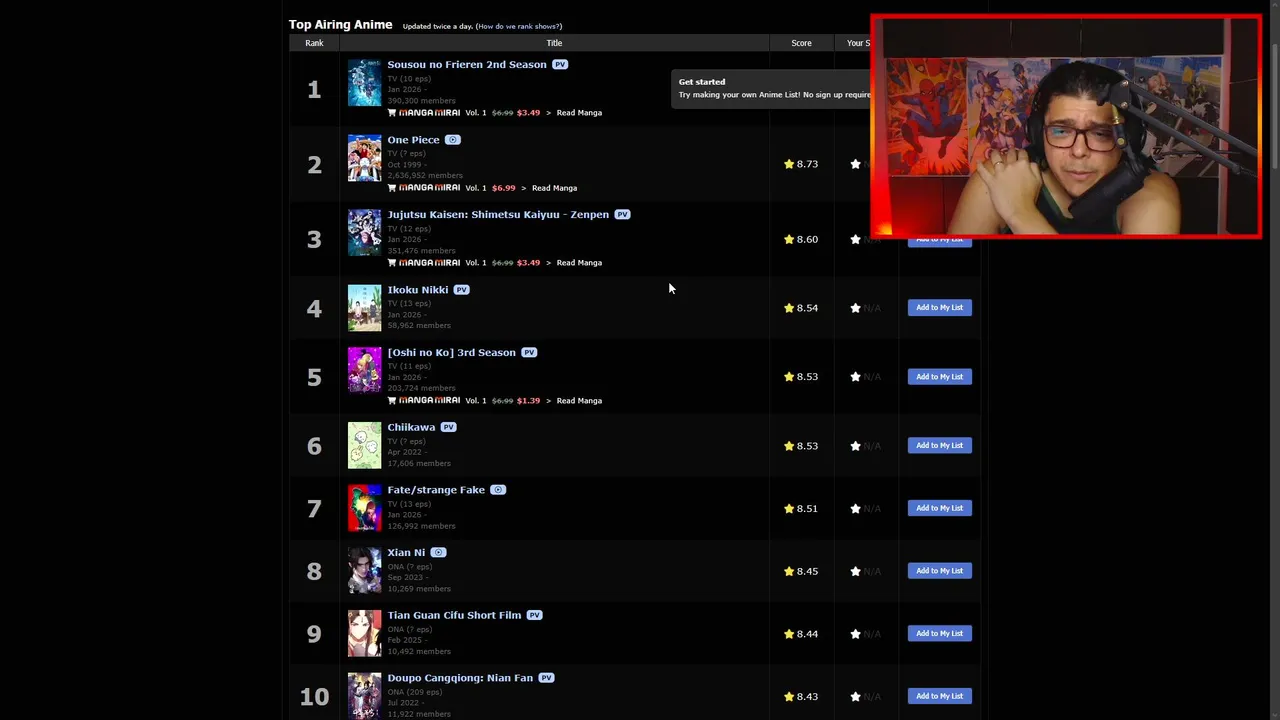
Task: Click Read Manga under Jujutsu Kaisen
Action: click(x=579, y=263)
